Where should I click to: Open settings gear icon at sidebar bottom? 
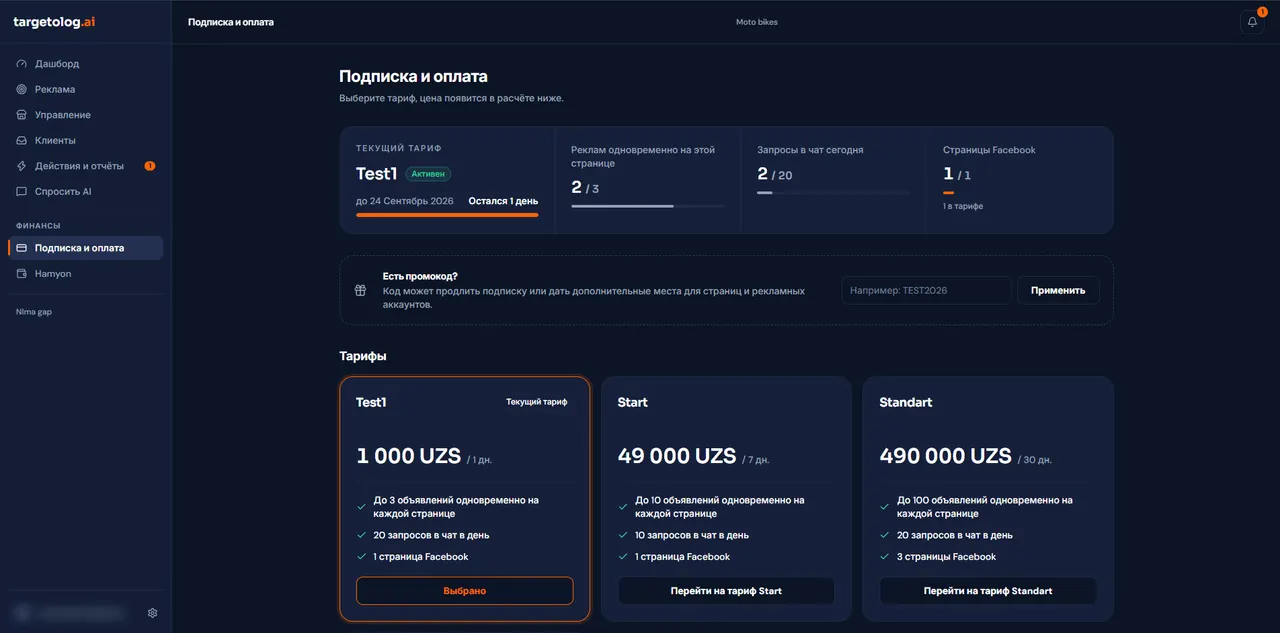[153, 613]
